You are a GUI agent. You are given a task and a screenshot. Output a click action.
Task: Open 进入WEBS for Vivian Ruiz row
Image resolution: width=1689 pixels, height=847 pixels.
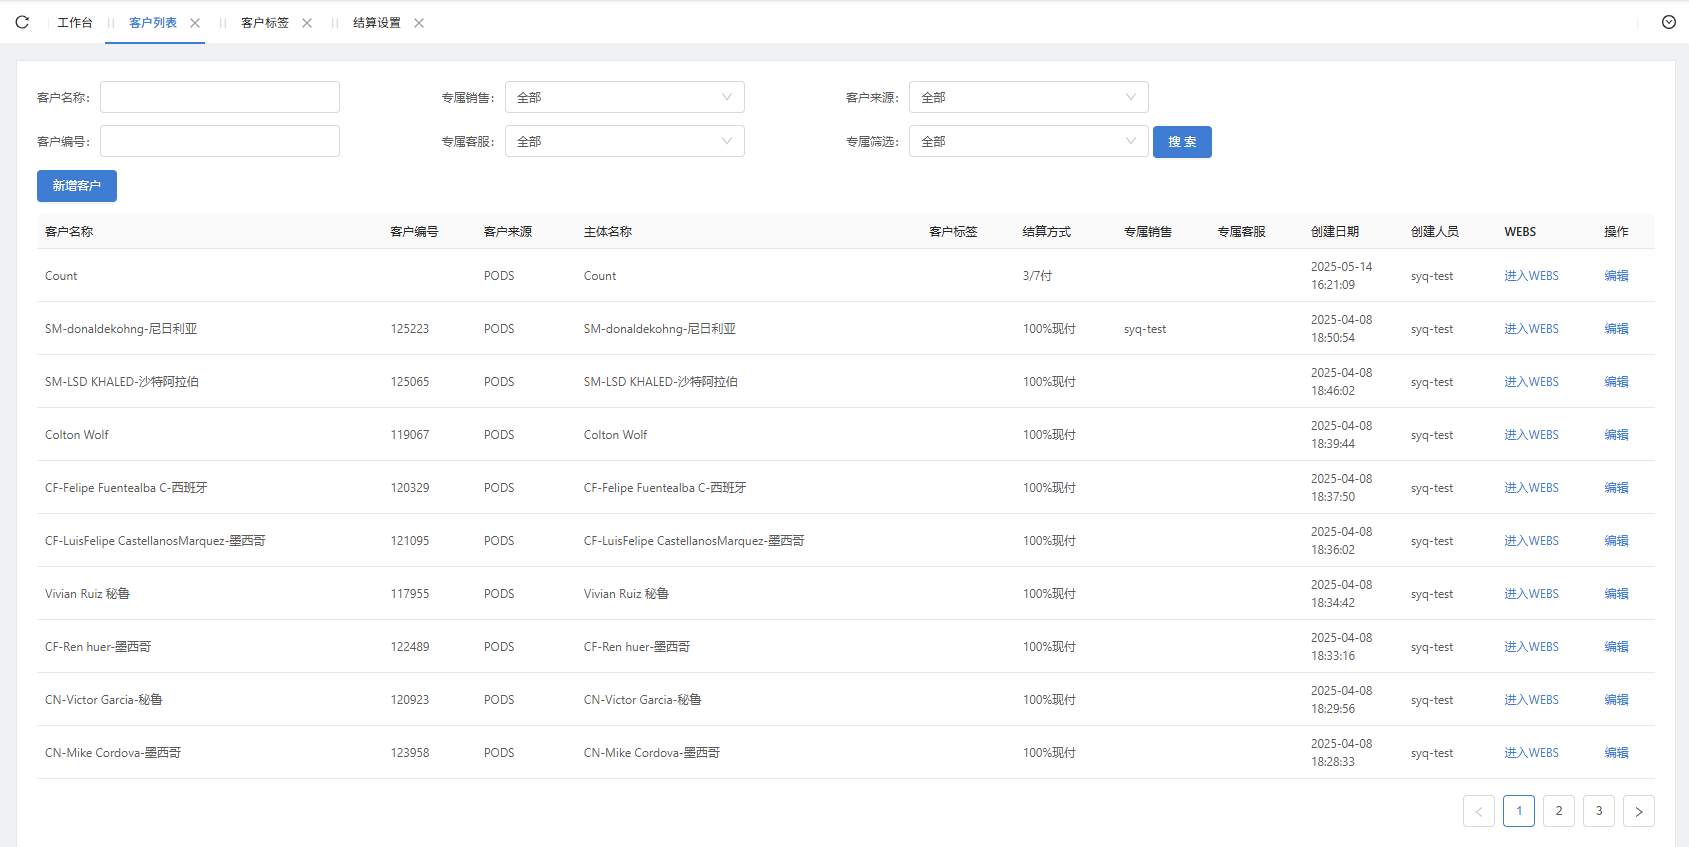point(1531,594)
